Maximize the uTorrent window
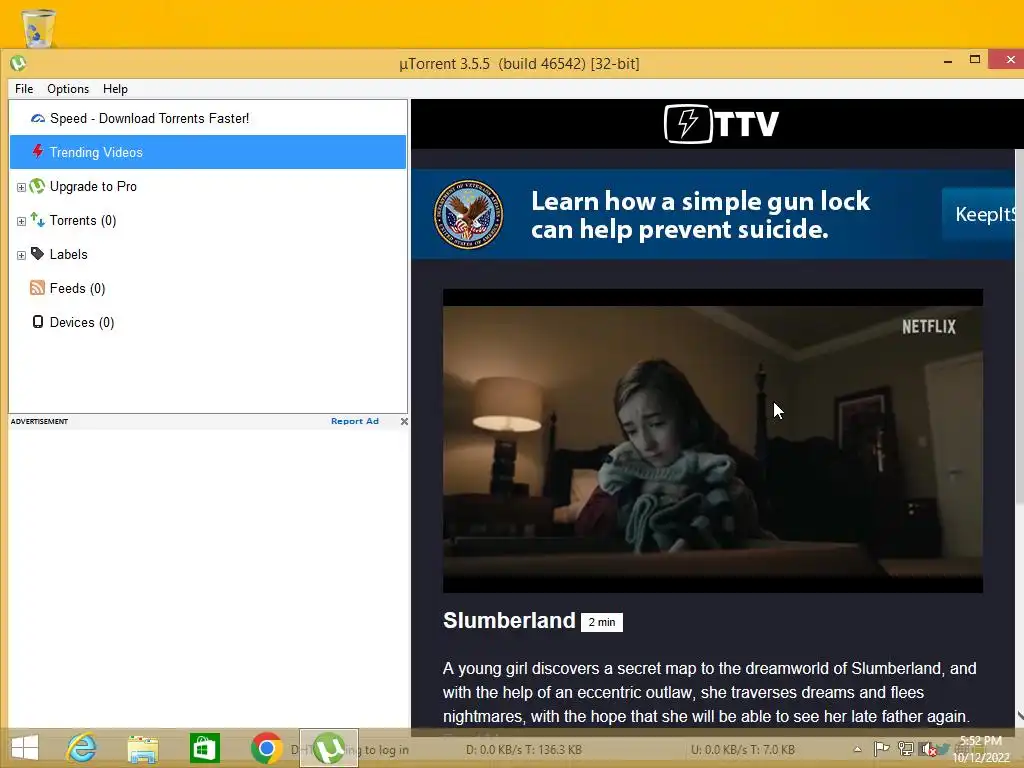This screenshot has height=768, width=1024. click(x=974, y=59)
